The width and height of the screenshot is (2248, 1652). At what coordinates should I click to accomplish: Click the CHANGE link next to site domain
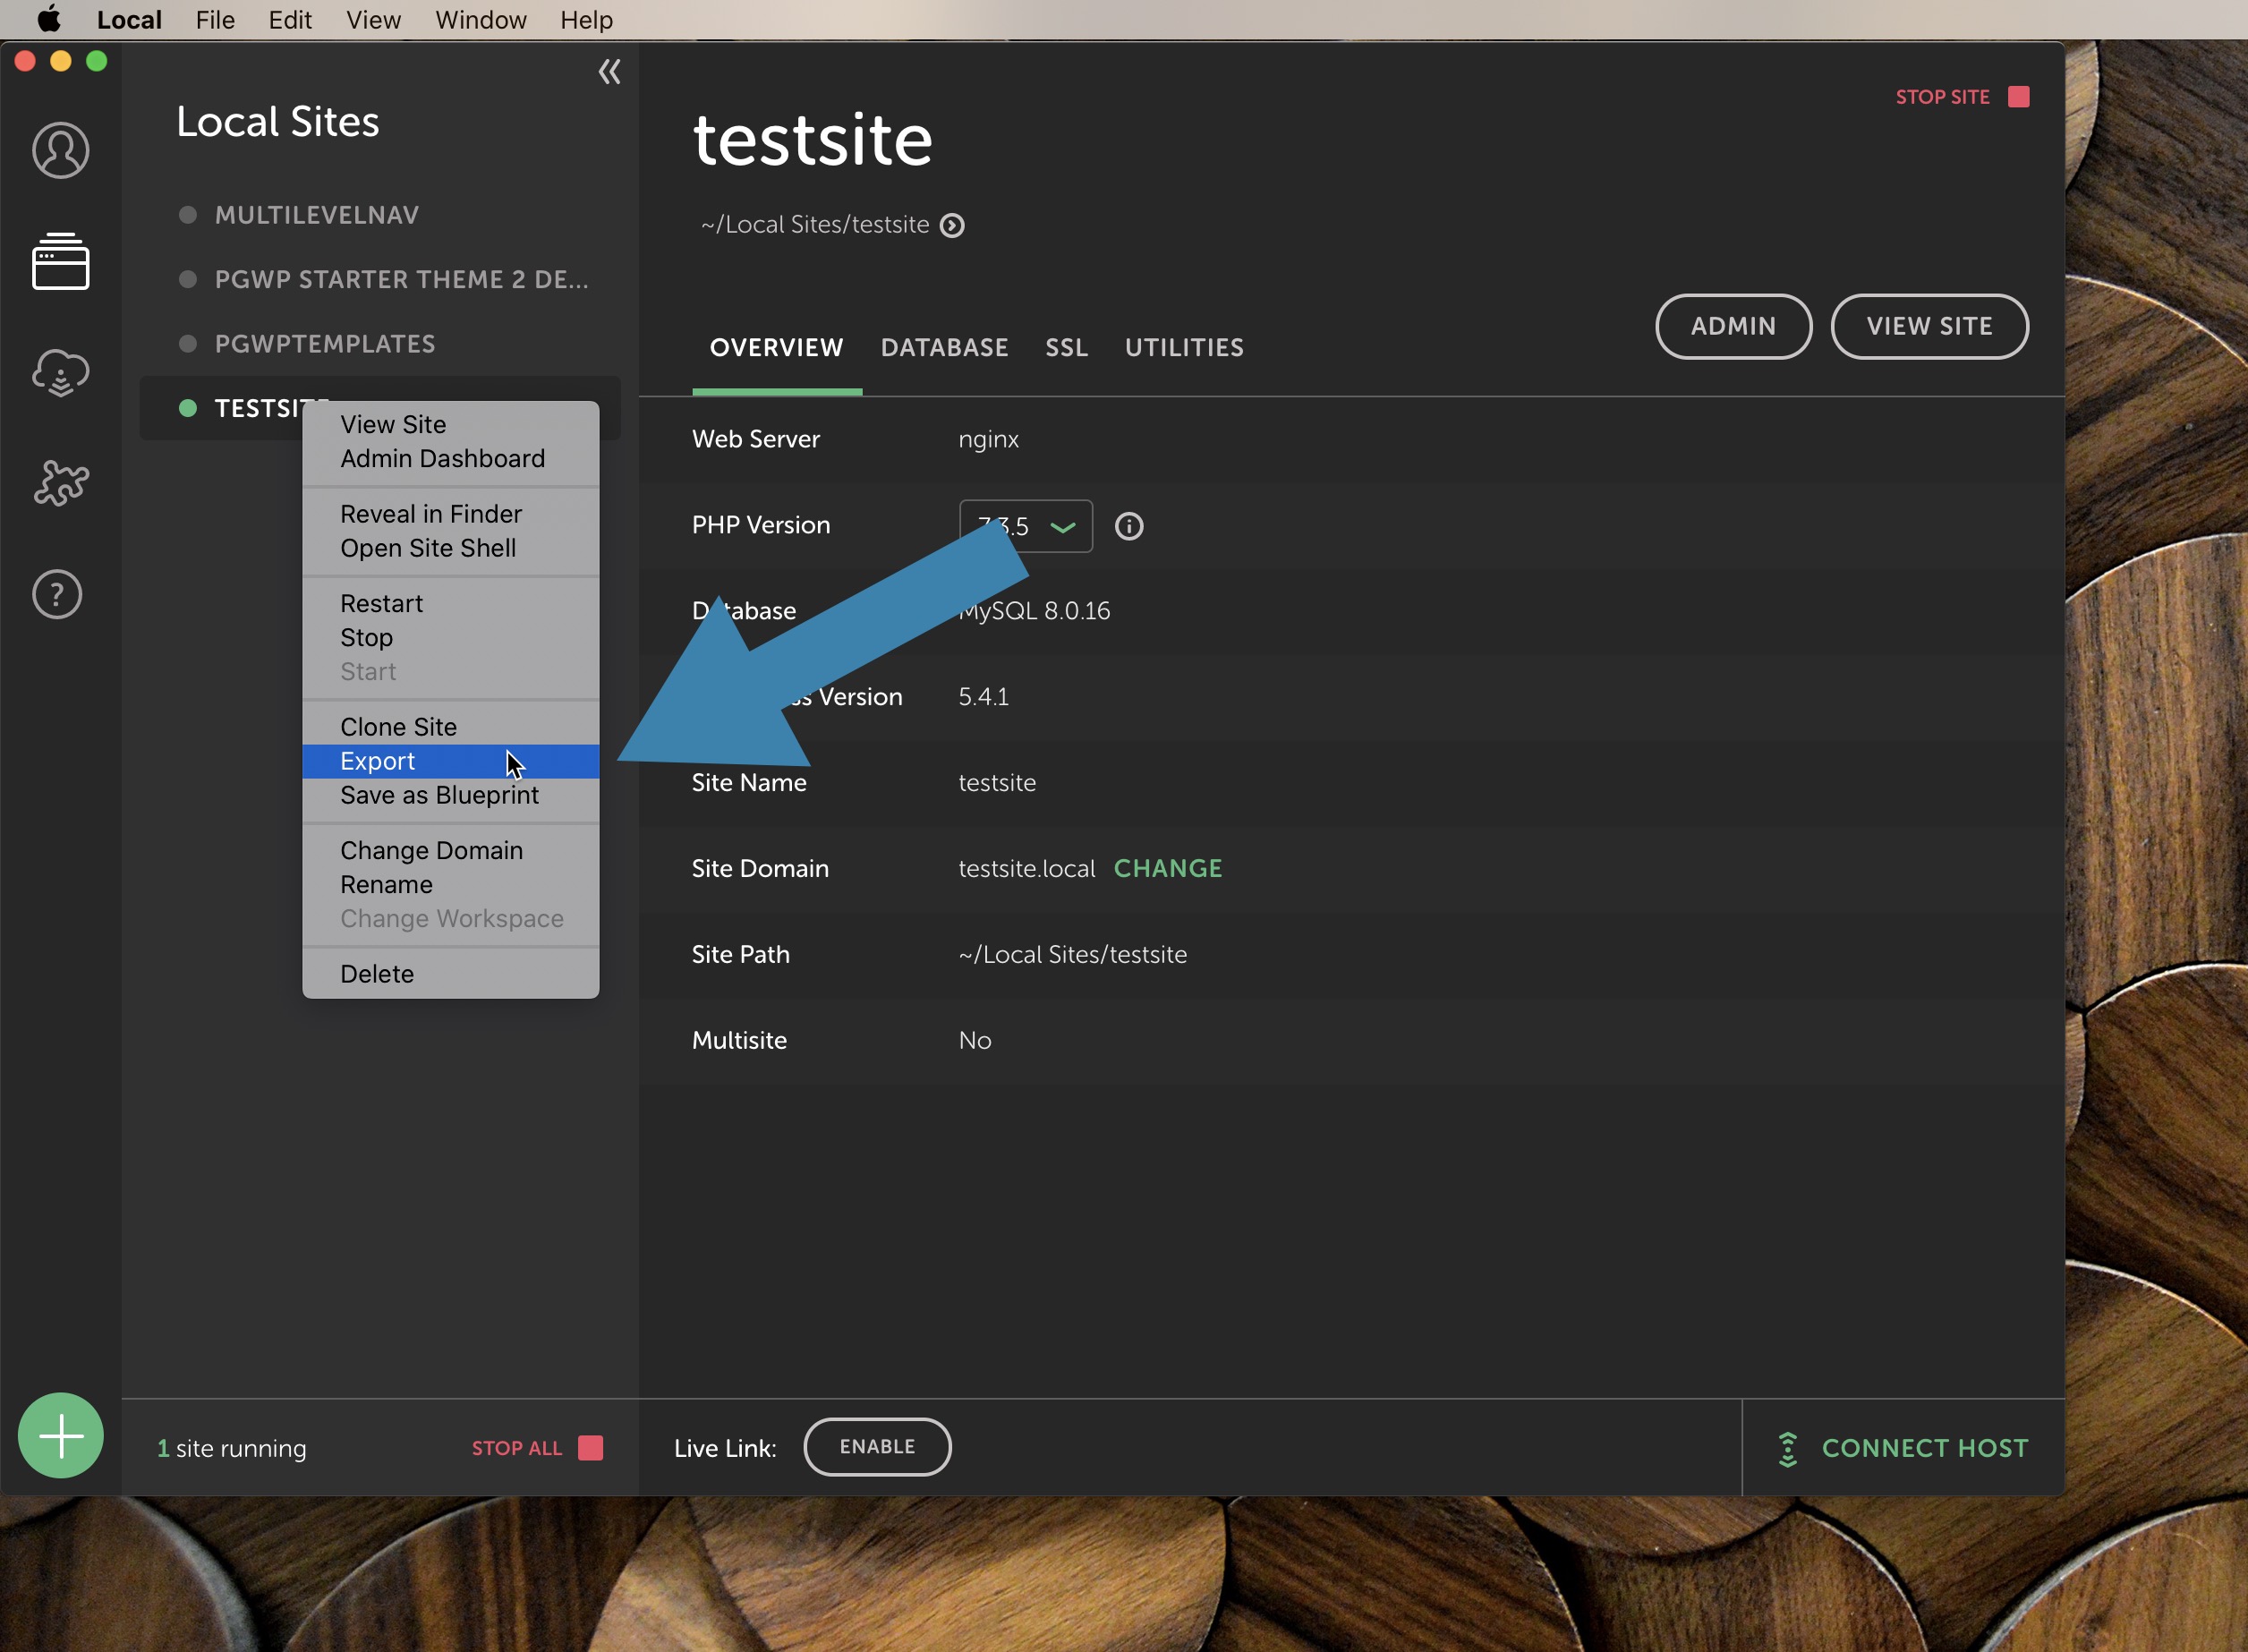tap(1168, 868)
